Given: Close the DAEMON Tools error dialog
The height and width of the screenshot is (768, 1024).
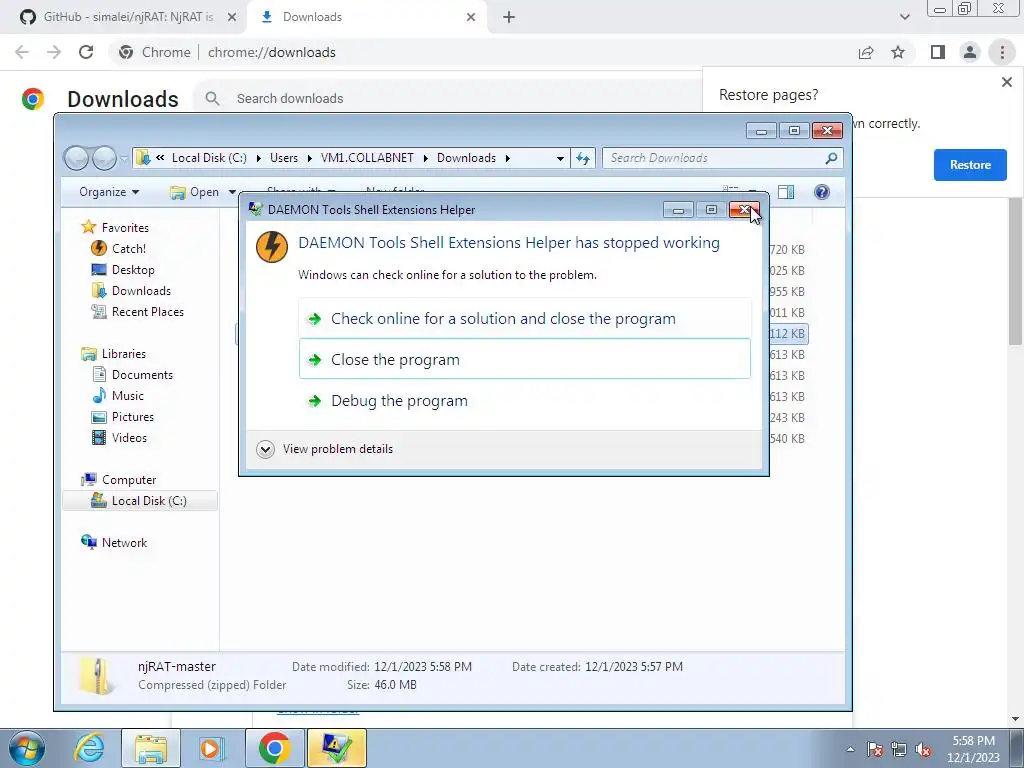Looking at the screenshot, I should click(x=744, y=210).
